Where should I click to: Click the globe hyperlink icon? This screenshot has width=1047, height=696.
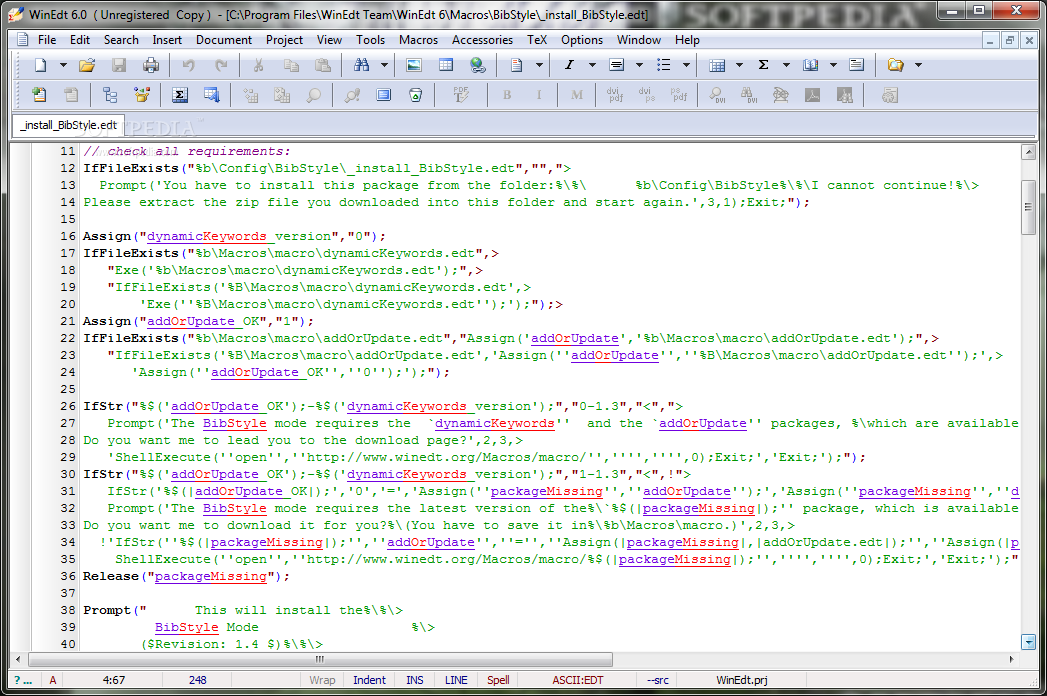pos(477,65)
